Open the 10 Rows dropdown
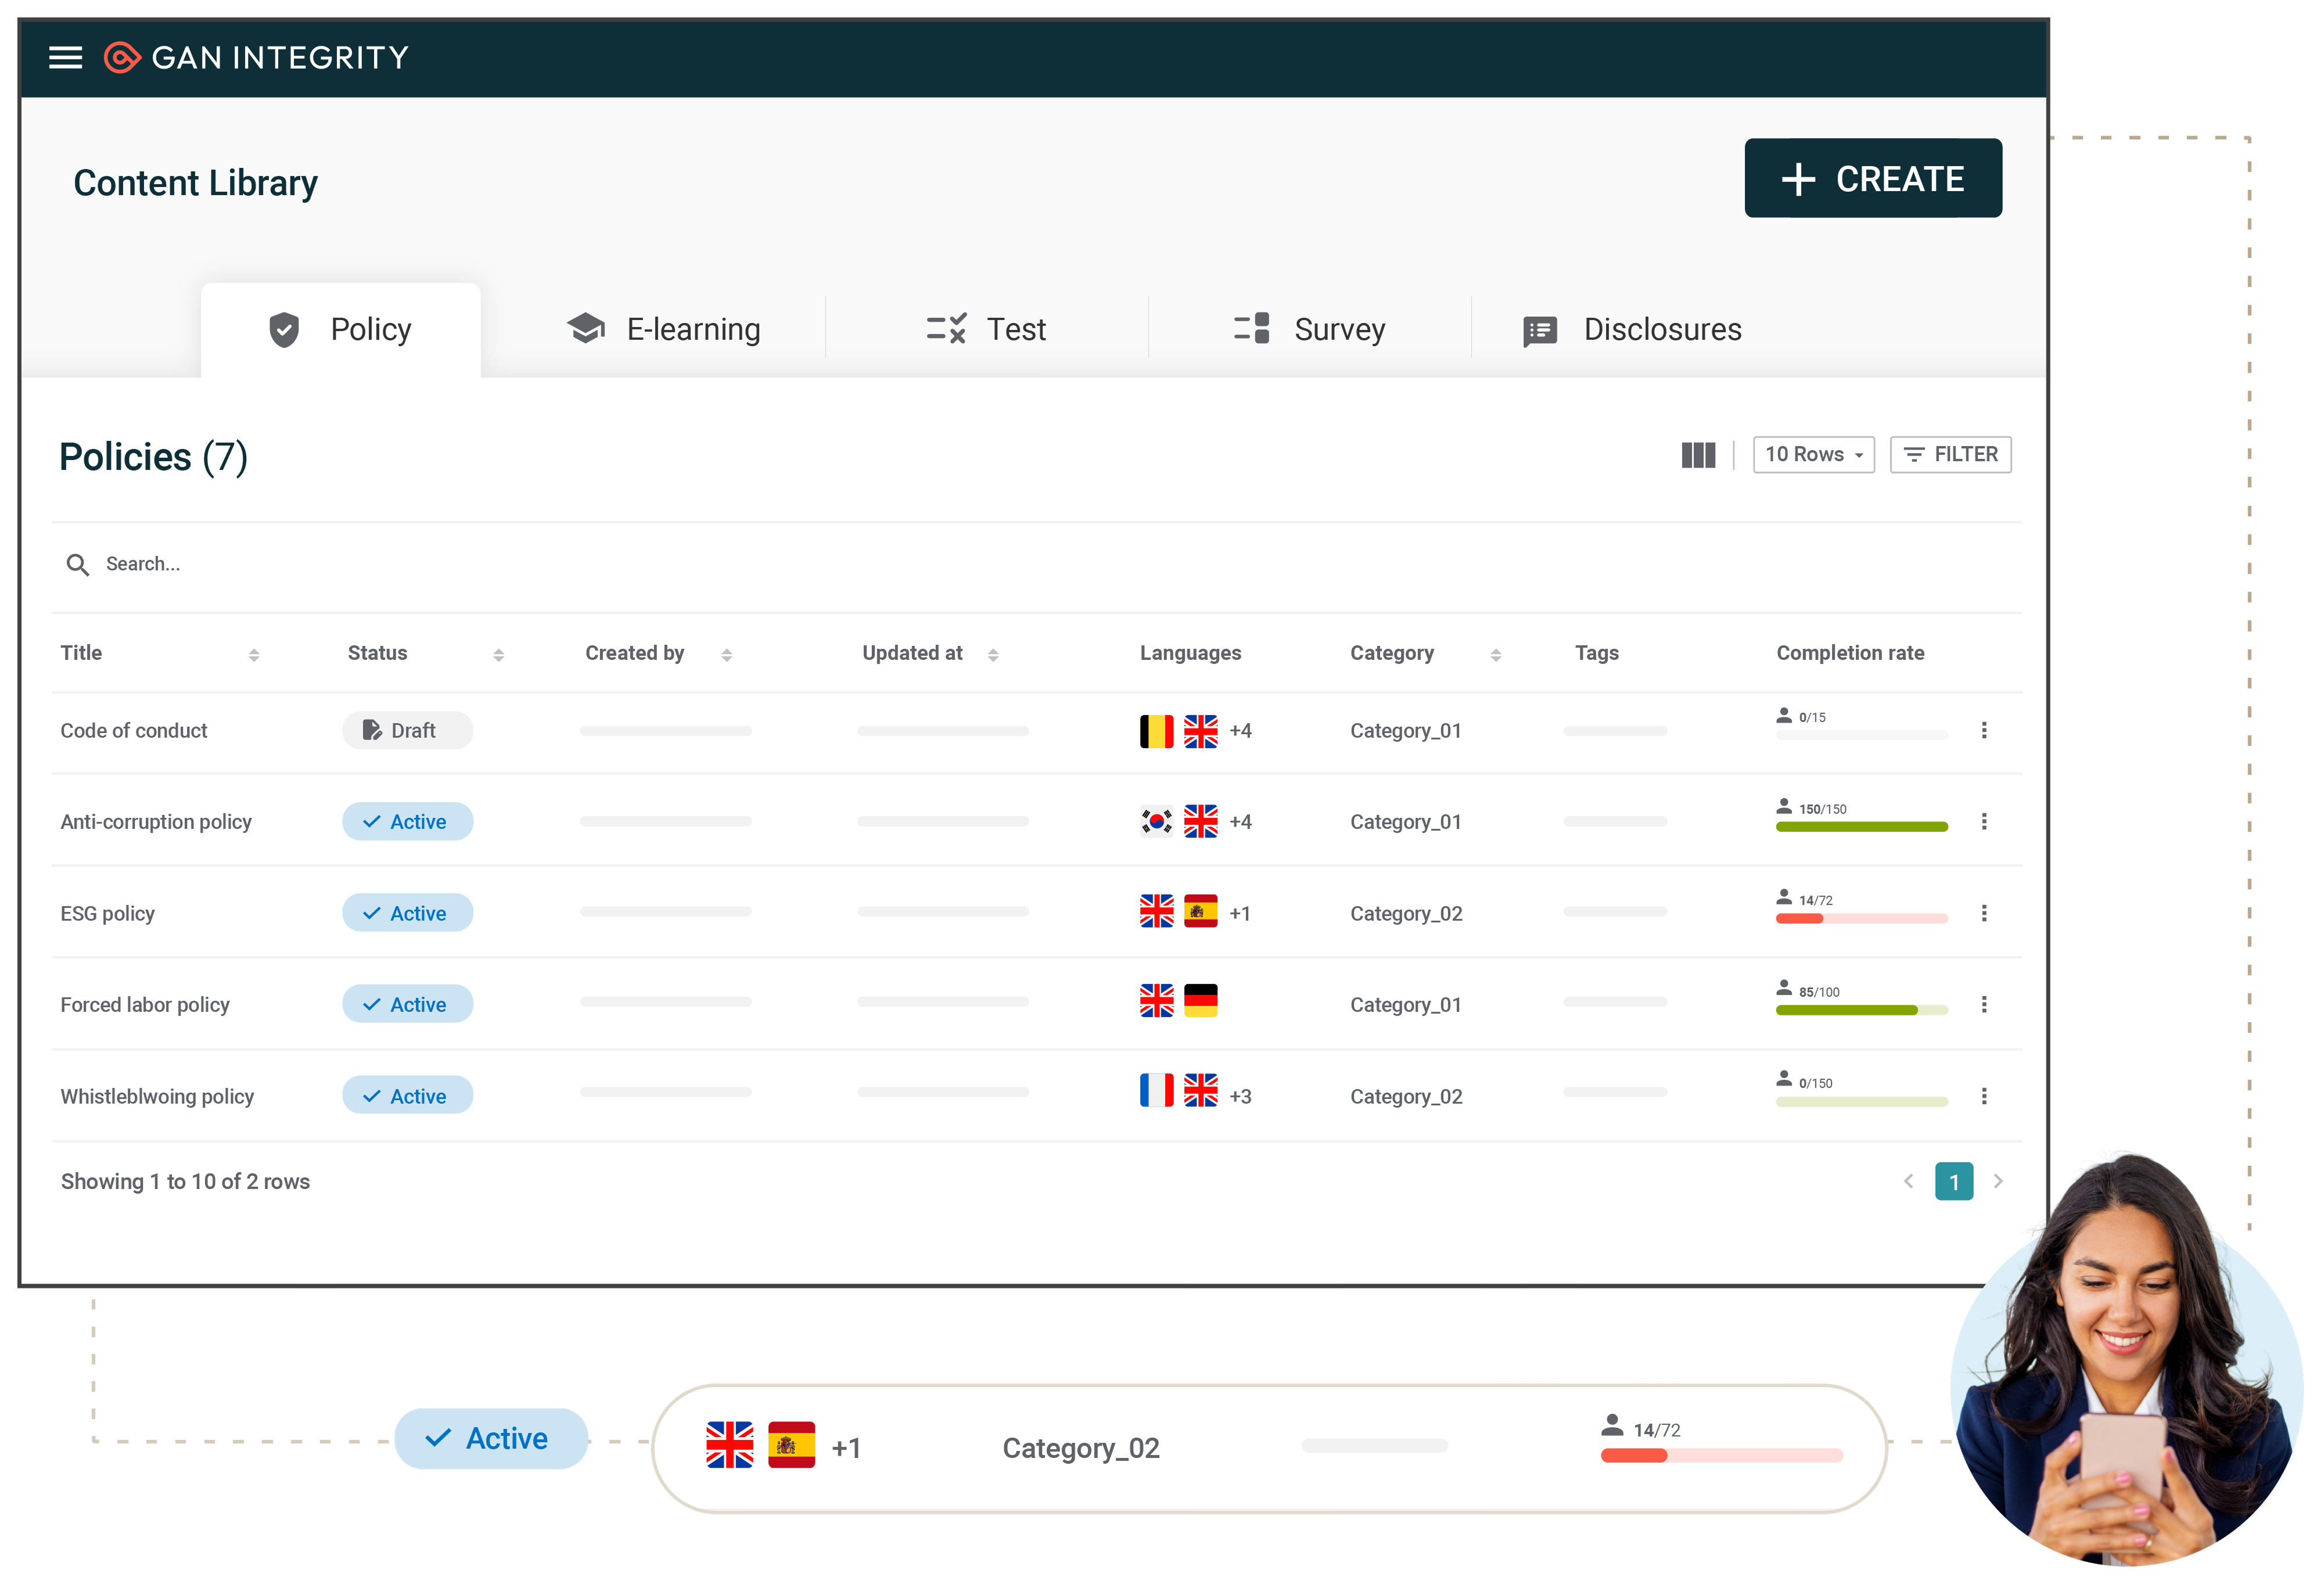Image resolution: width=2324 pixels, height=1584 pixels. 1813,455
